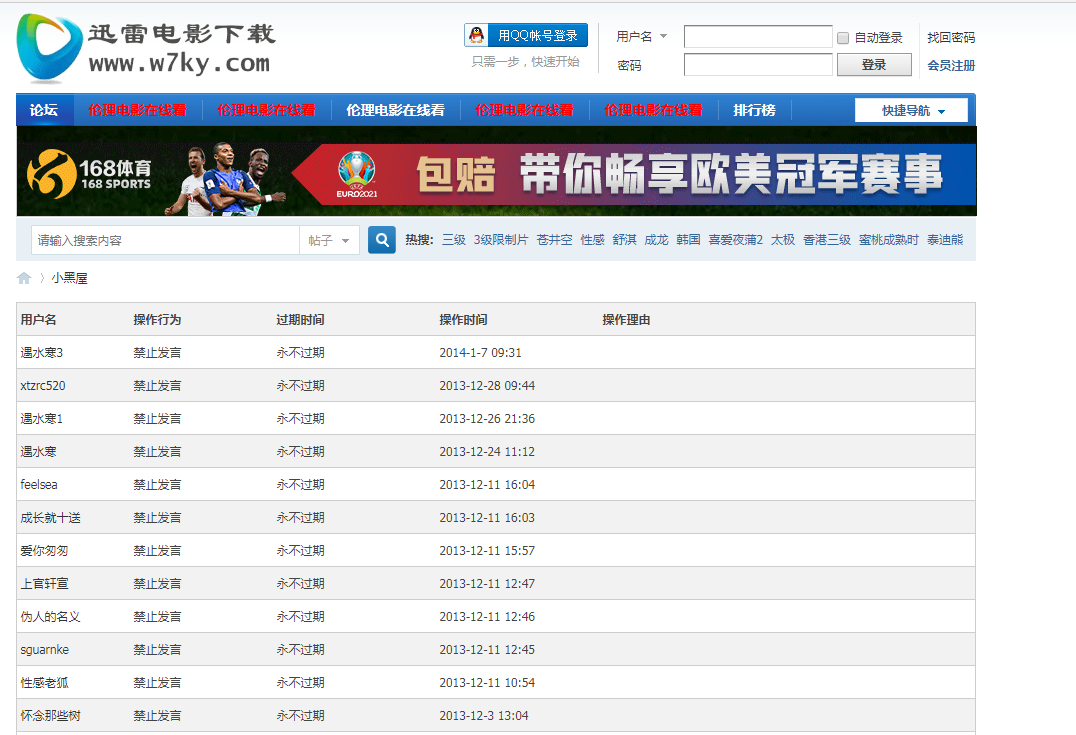Click date 2014-1-7 09:31
The height and width of the screenshot is (735, 1076).
click(480, 353)
